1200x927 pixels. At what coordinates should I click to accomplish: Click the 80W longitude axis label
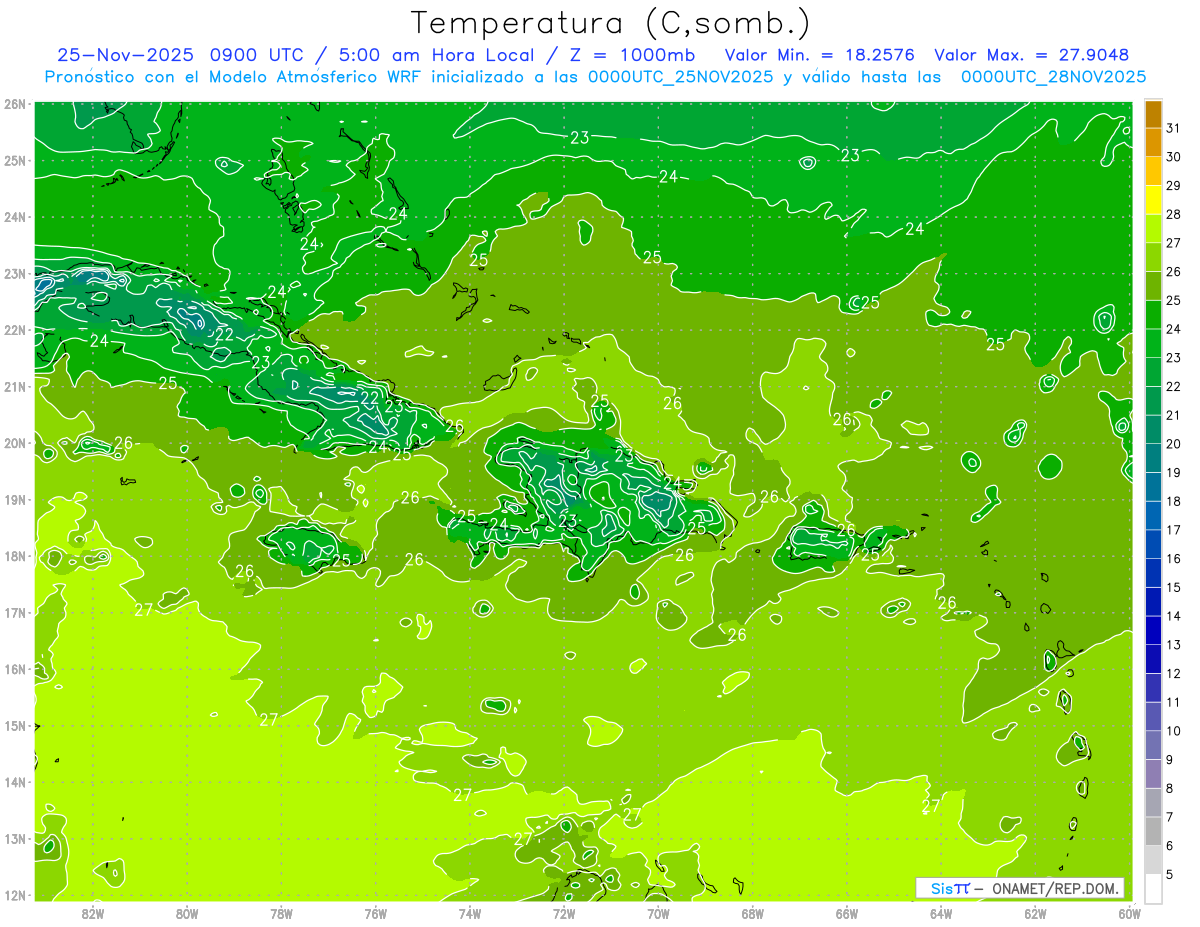pyautogui.click(x=187, y=913)
